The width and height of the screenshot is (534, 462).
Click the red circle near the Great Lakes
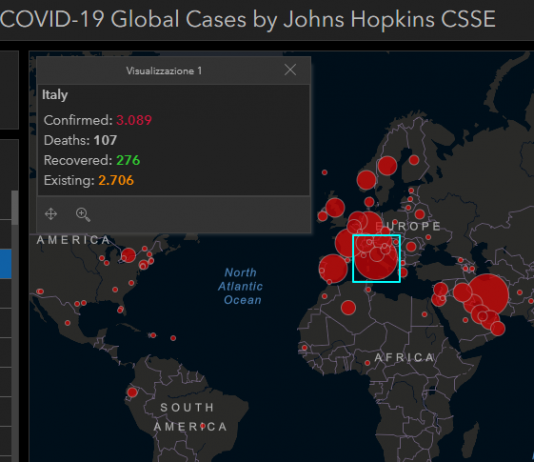[128, 255]
